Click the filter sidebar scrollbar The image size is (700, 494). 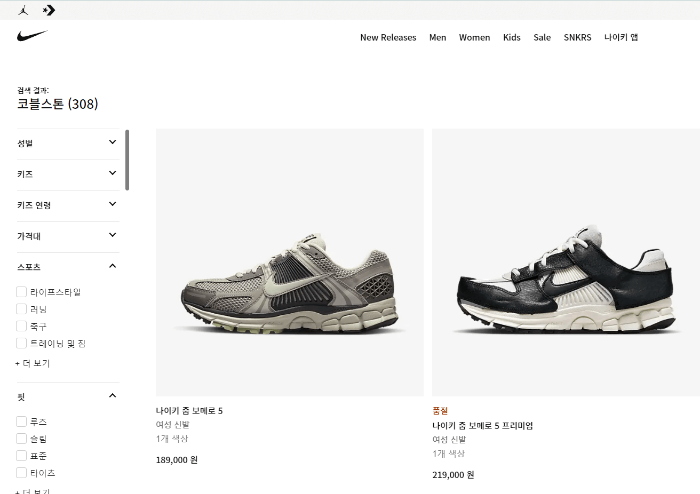coord(127,160)
